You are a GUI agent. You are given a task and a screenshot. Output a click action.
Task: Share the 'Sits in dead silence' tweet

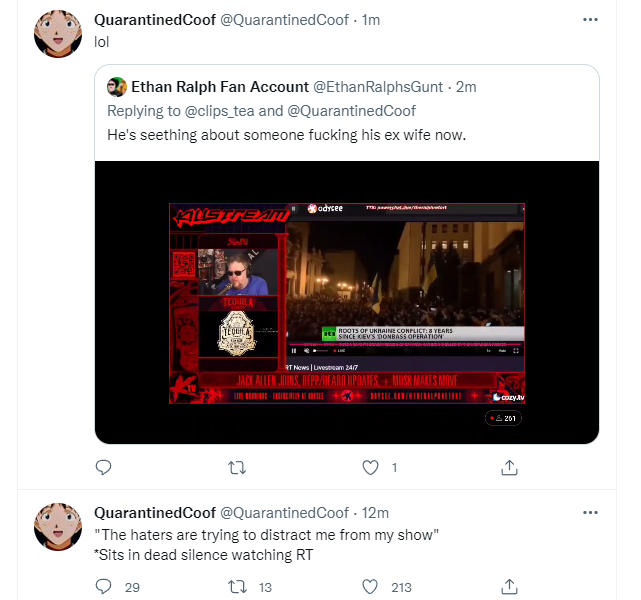tap(509, 587)
